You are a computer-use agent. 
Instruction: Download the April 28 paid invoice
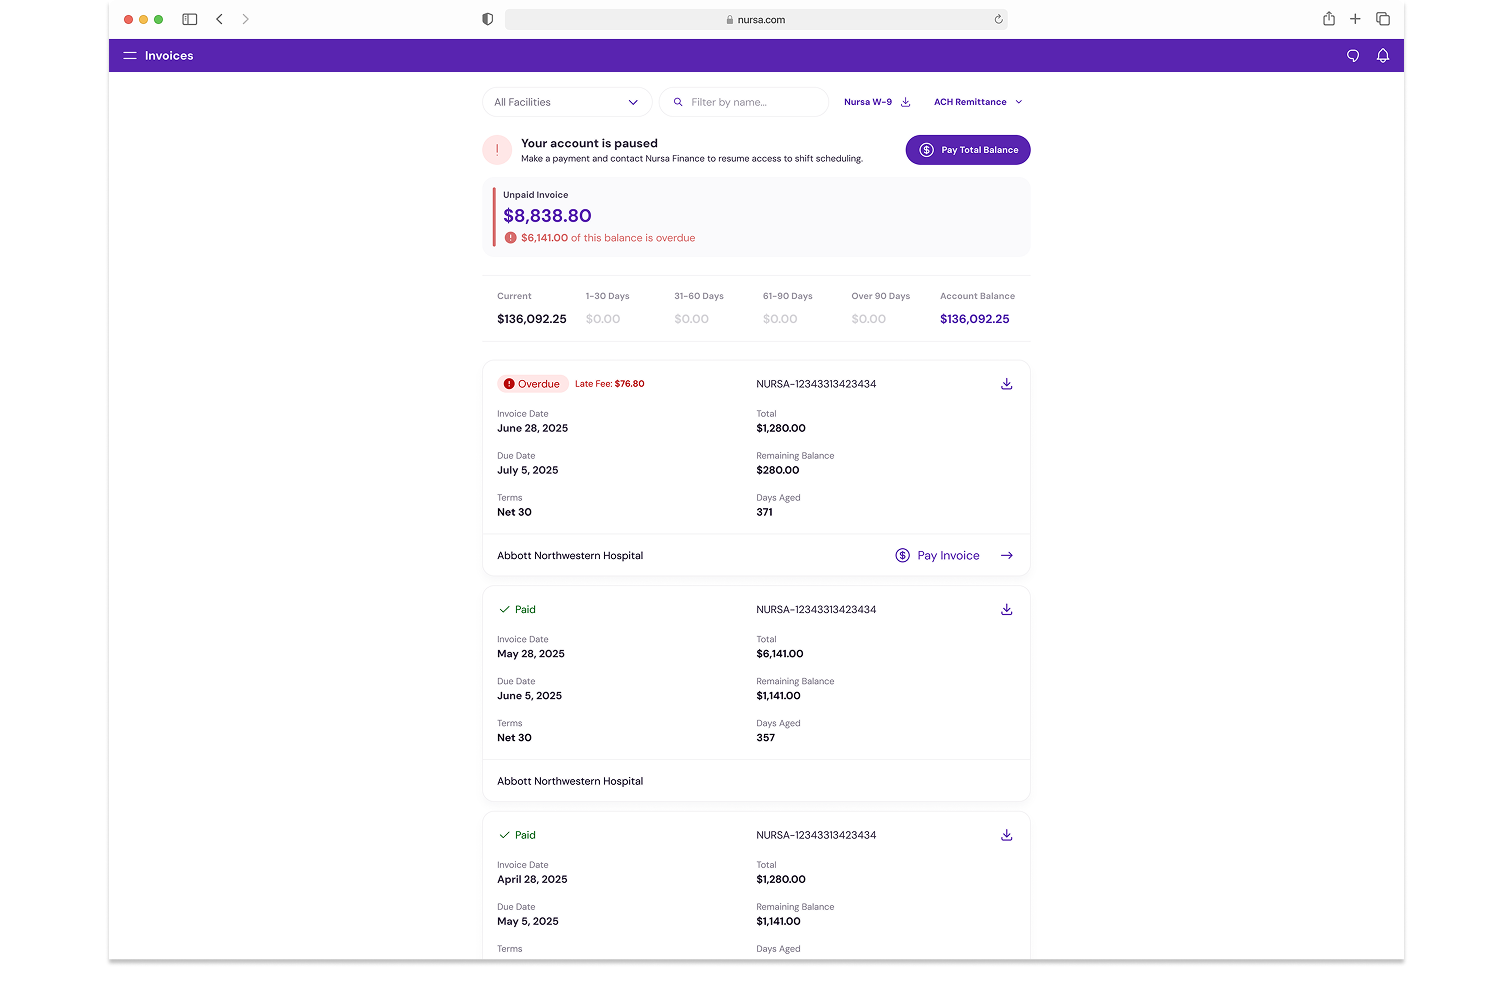(1007, 836)
